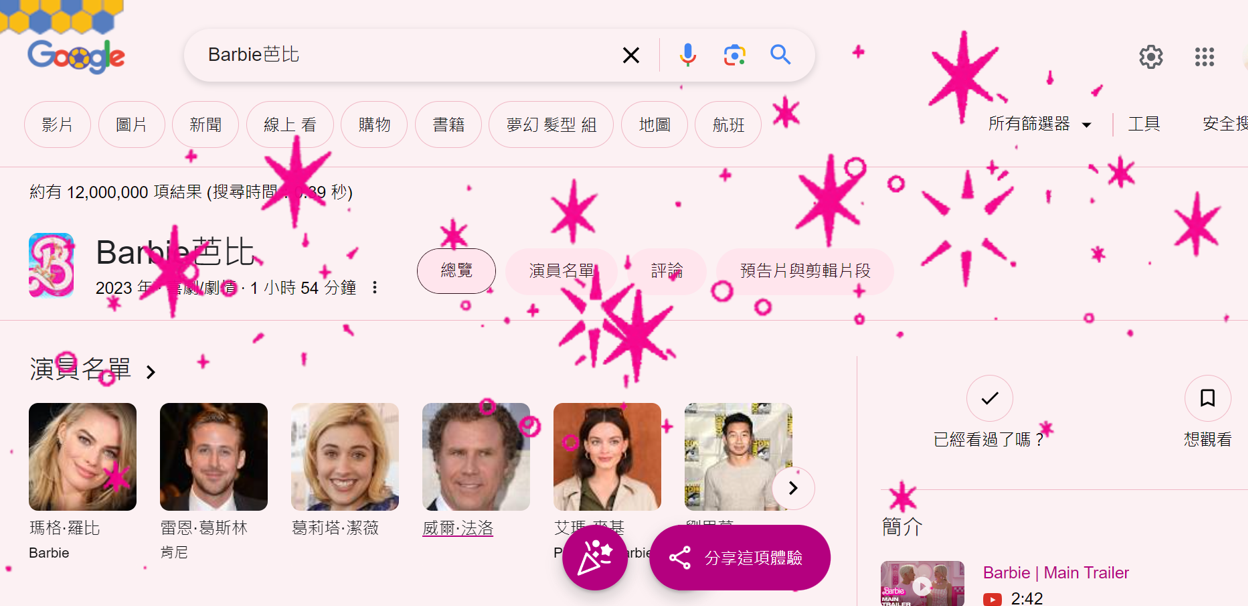Open the three-dot menu beside movie info
1248x606 pixels.
coord(375,288)
